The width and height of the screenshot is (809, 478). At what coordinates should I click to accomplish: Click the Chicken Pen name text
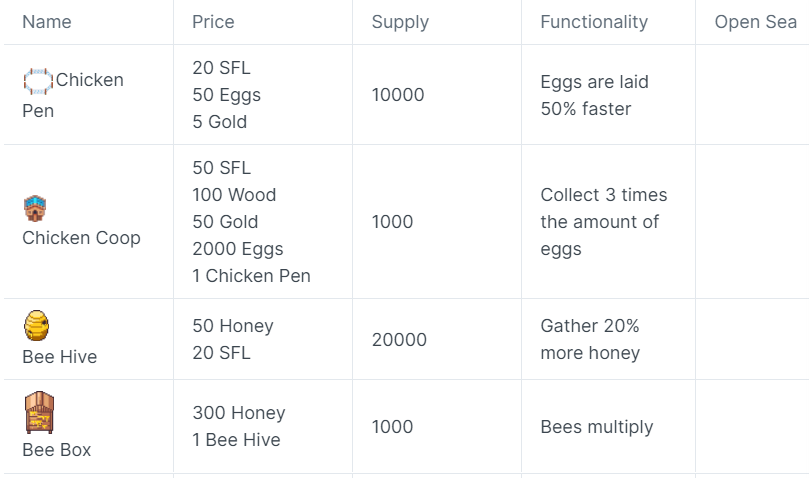73,95
